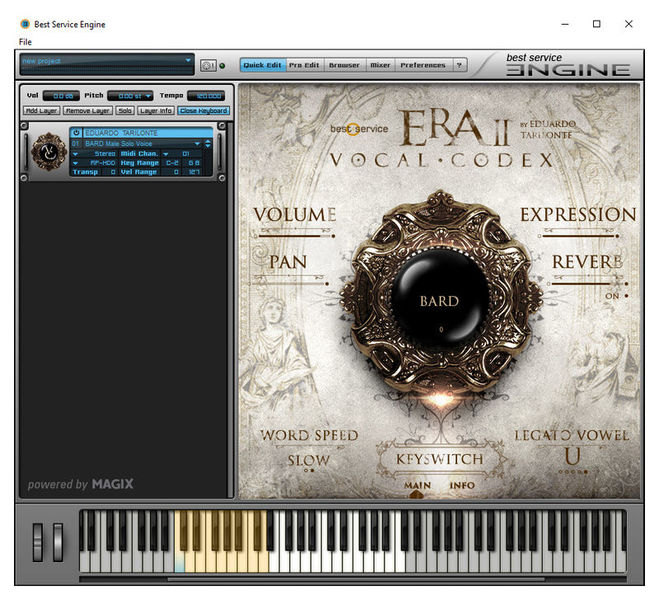Click the MAIN page heart marker icon
The width and height of the screenshot is (659, 600).
416,495
